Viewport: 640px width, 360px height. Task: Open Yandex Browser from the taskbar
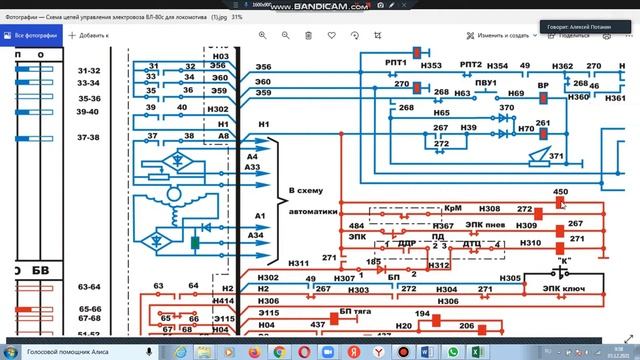point(379,352)
